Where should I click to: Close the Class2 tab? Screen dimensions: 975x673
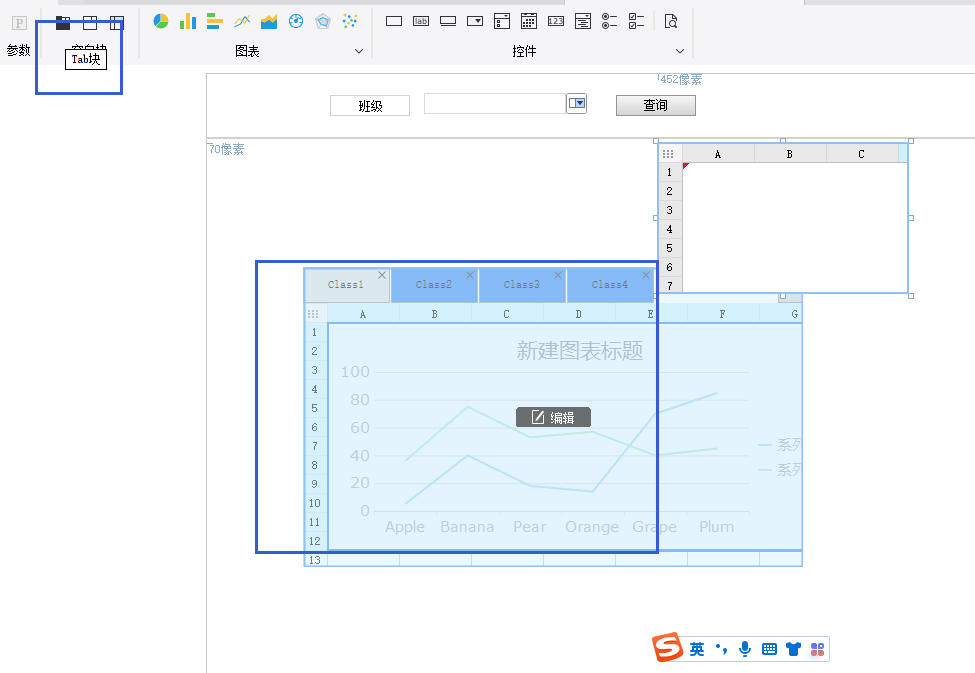(x=470, y=275)
